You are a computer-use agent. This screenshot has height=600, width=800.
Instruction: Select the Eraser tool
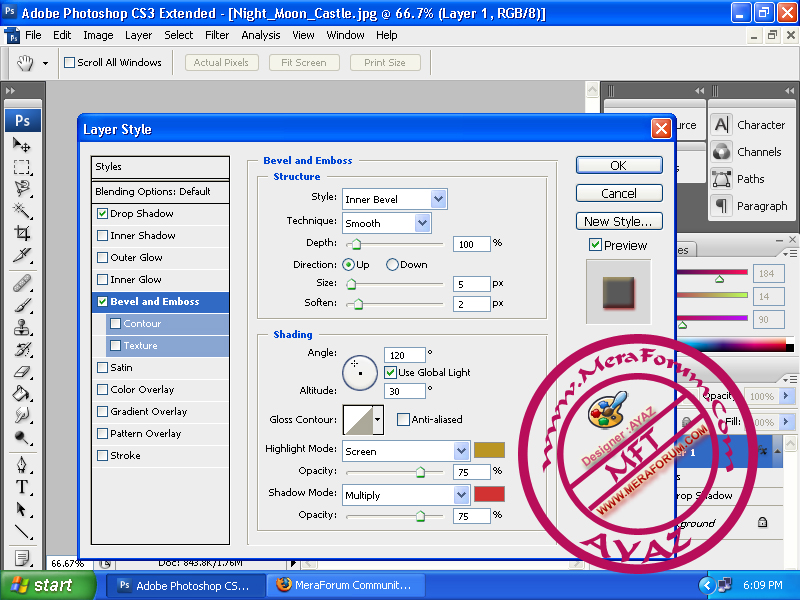[x=21, y=371]
